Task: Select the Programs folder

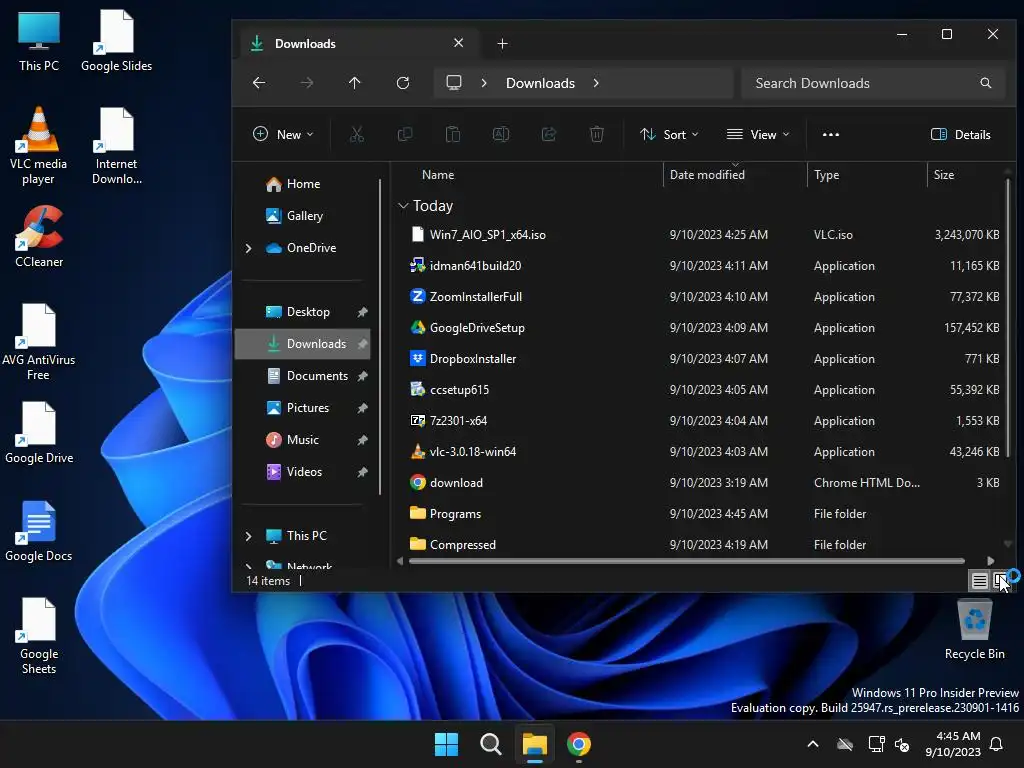Action: pos(705,514)
